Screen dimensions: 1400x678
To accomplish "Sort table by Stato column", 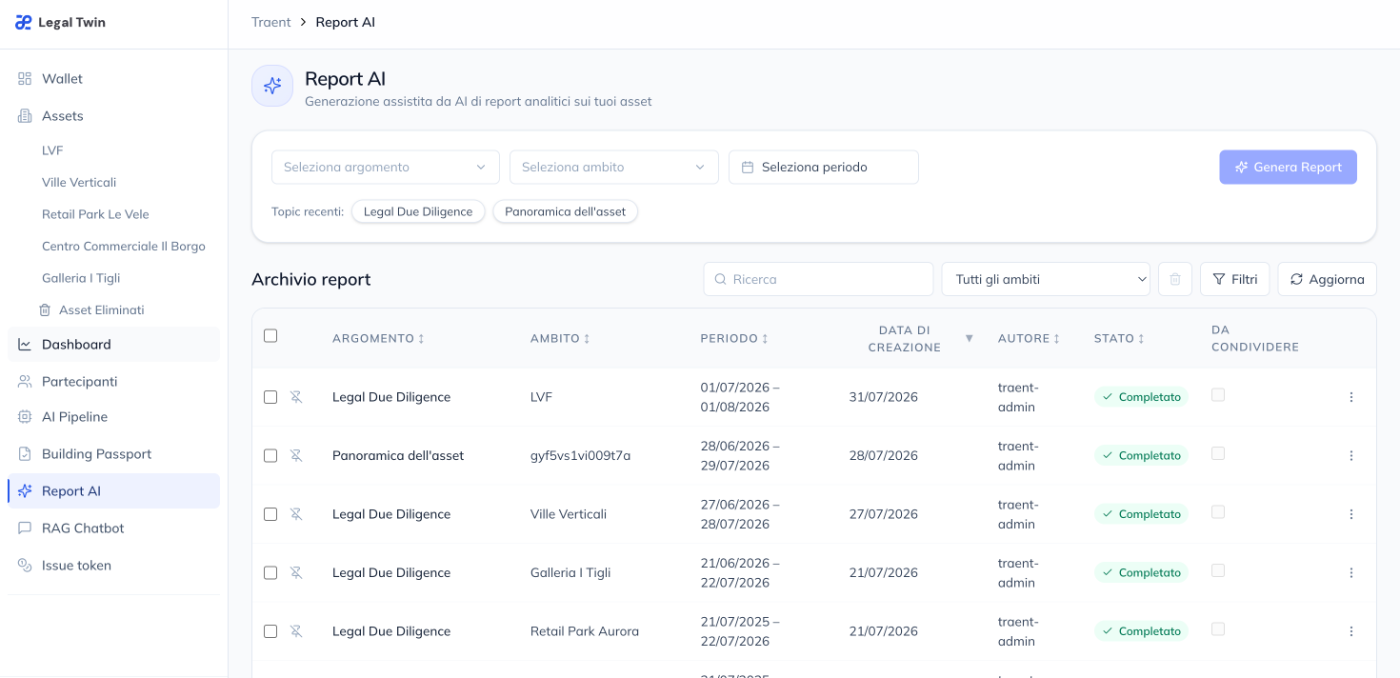I will point(1119,339).
